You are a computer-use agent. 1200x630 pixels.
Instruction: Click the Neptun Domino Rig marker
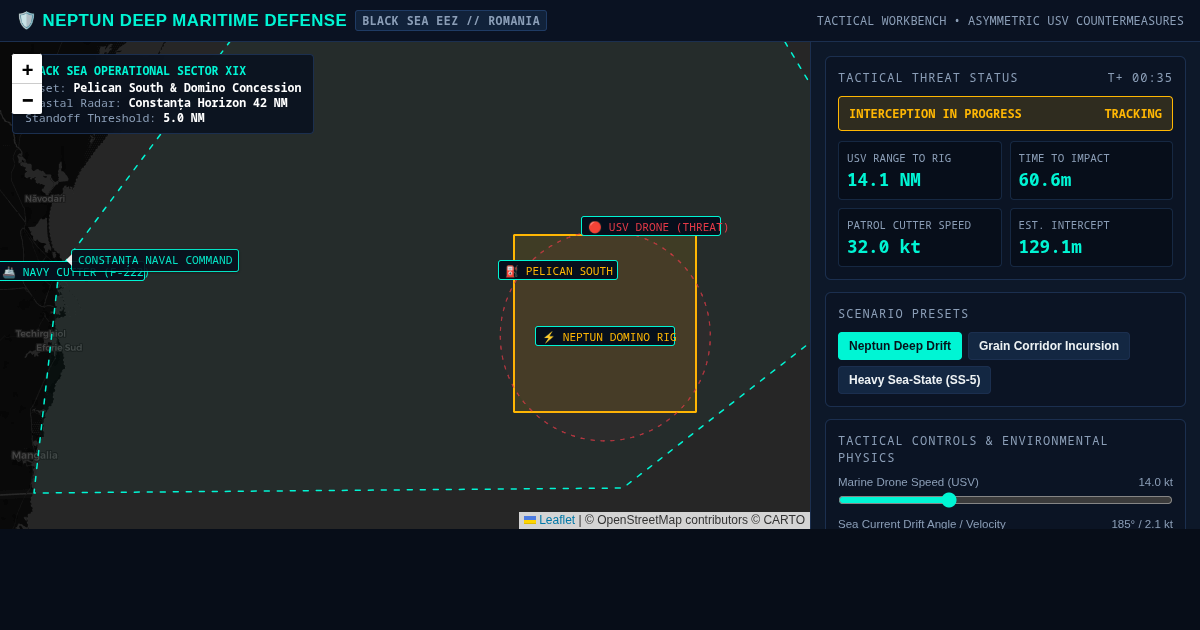(x=605, y=337)
